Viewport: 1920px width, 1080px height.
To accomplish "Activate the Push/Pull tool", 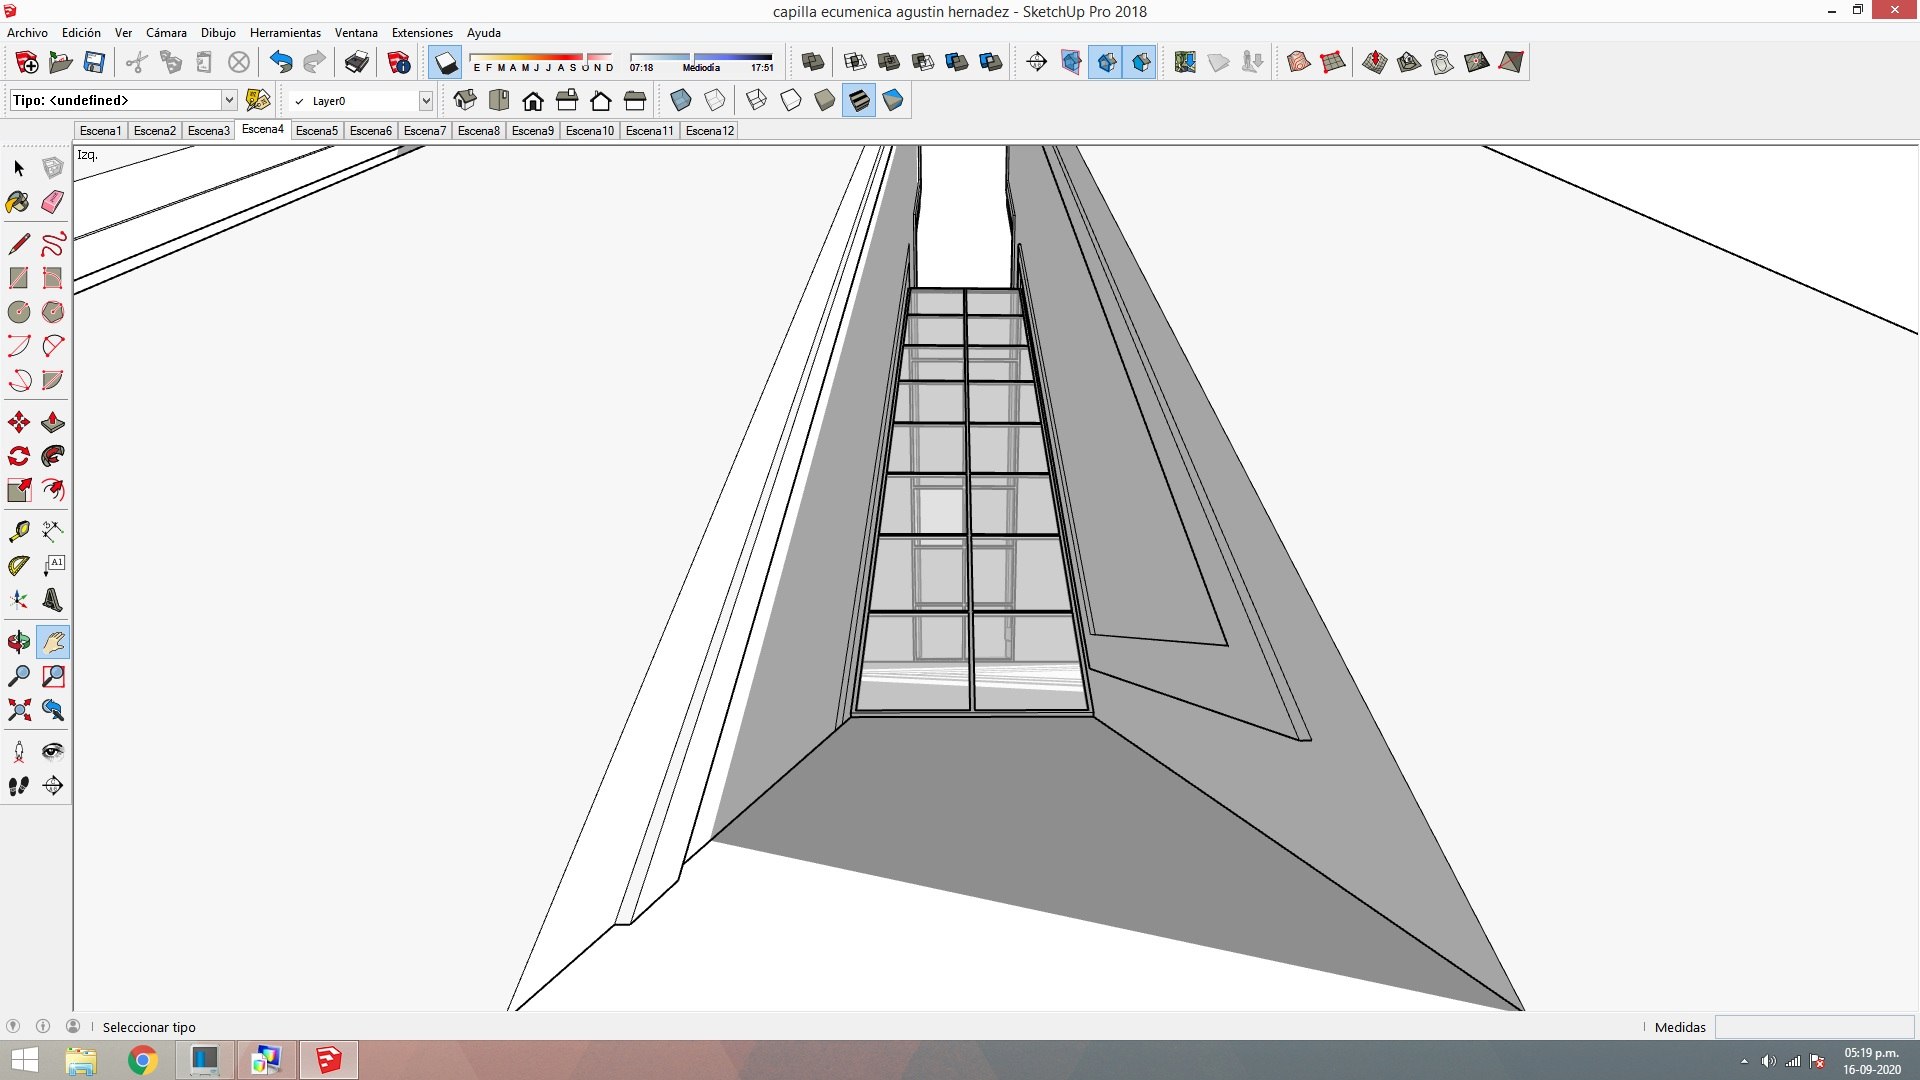I will [x=53, y=423].
